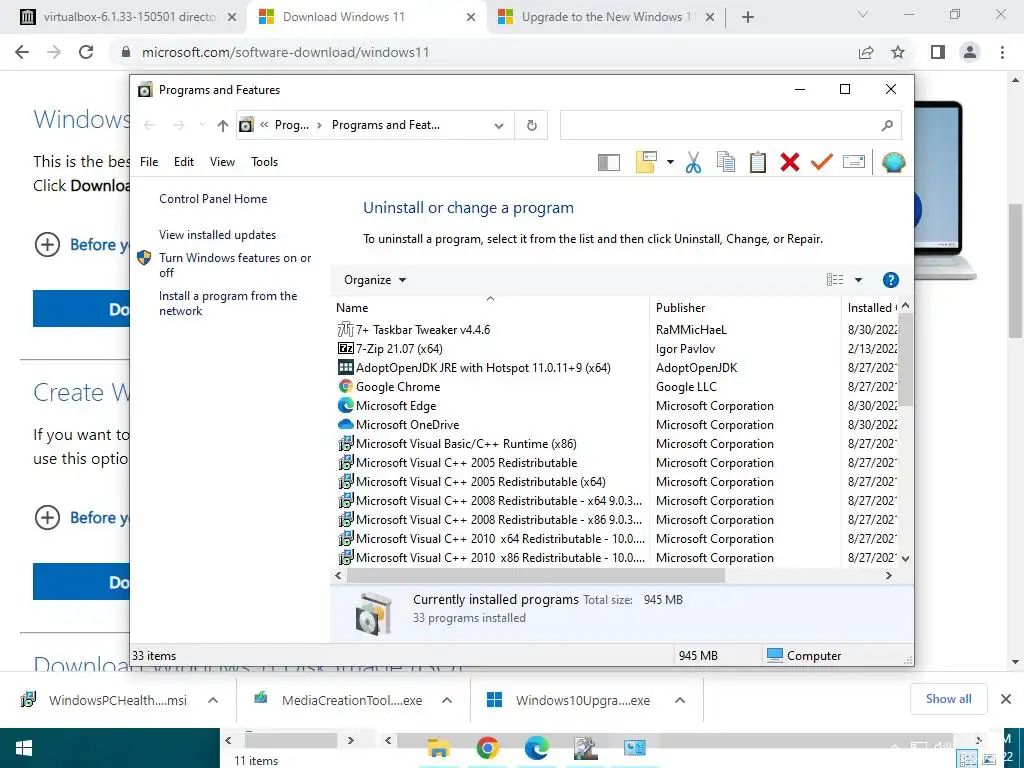The height and width of the screenshot is (768, 1024).
Task: Click the Paste clipboard toolbar icon
Action: [x=758, y=162]
